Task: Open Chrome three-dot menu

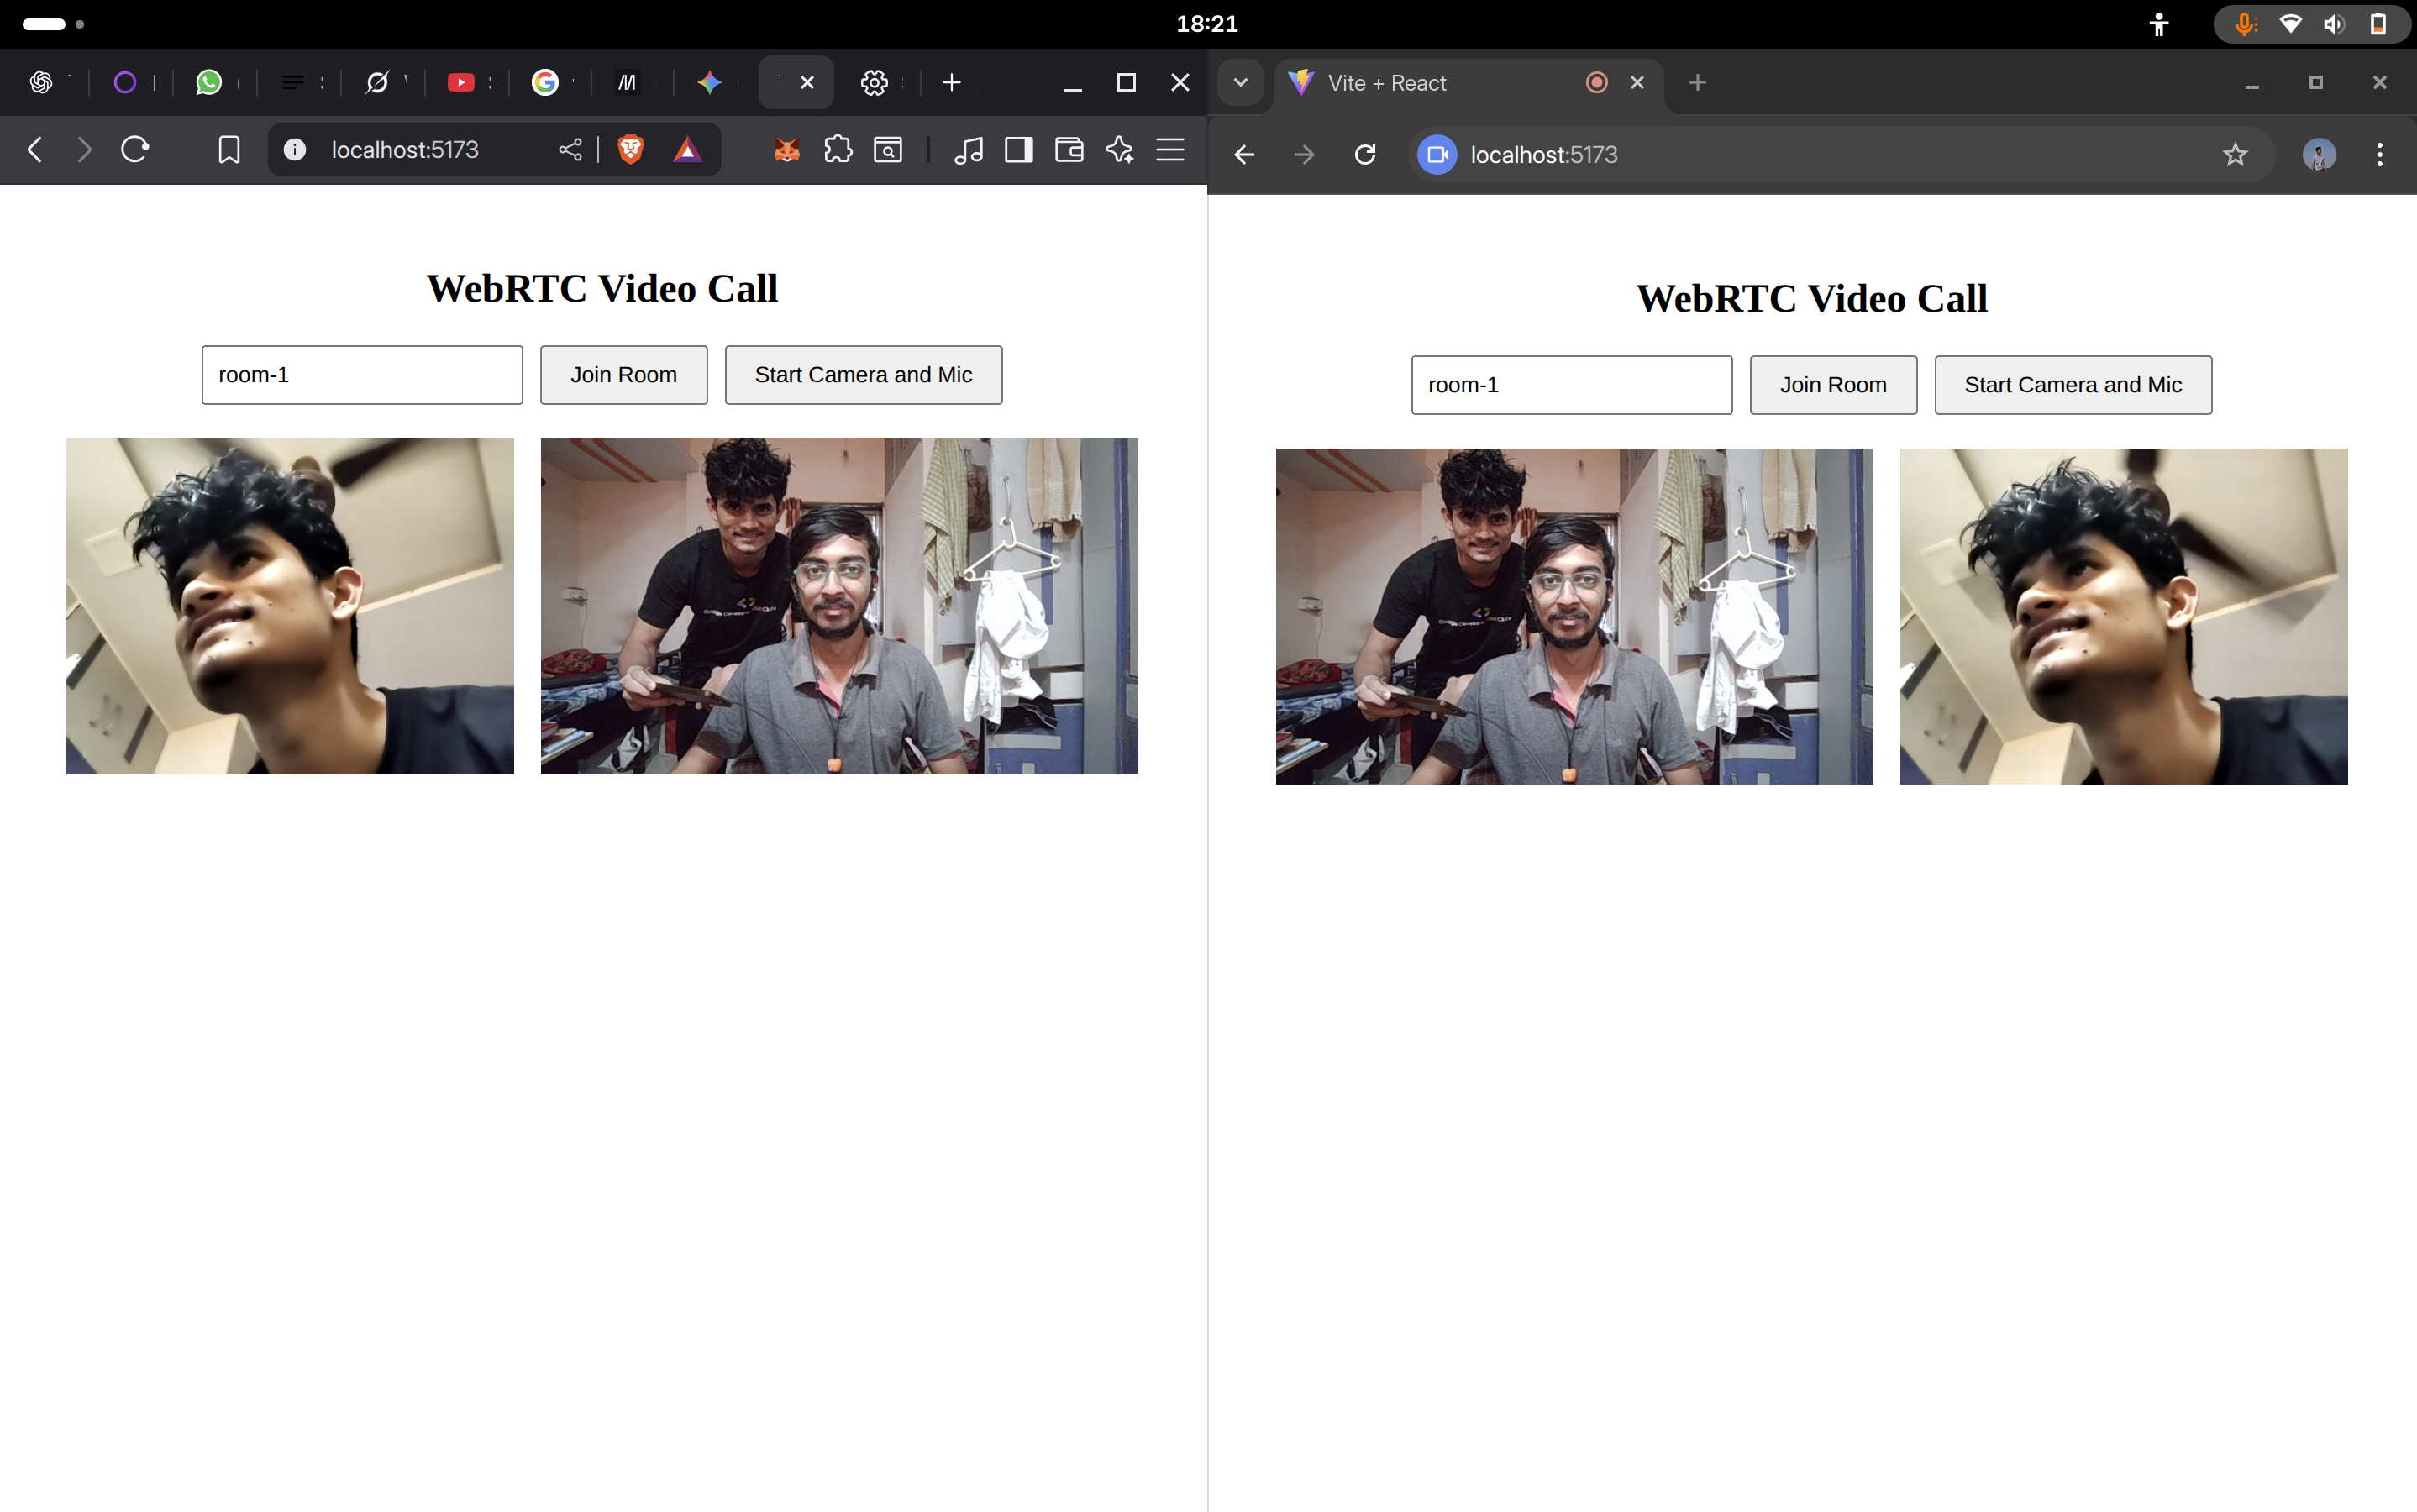Action: coord(2379,155)
